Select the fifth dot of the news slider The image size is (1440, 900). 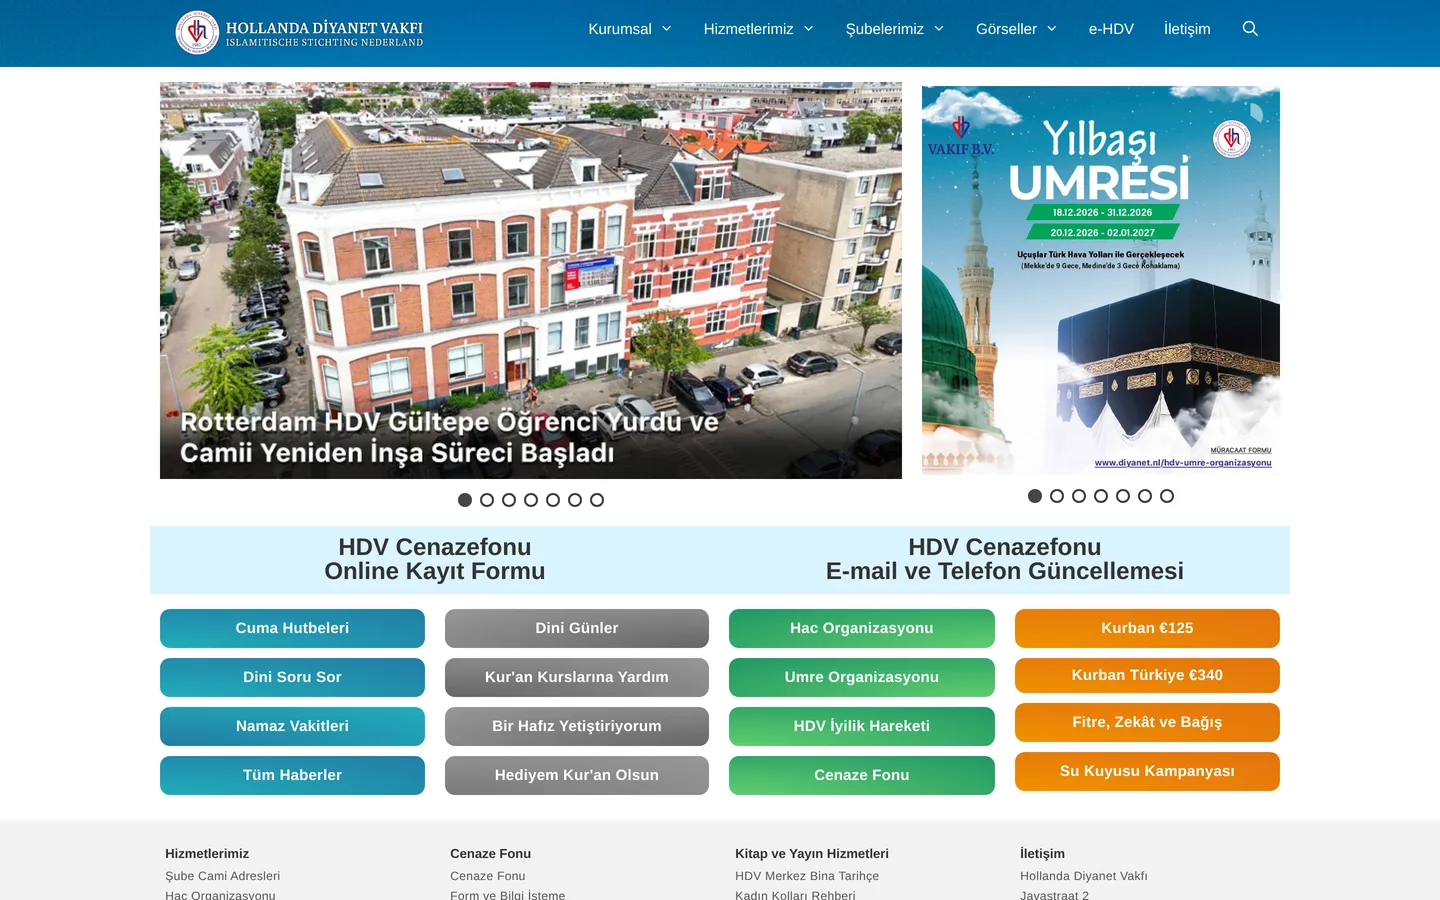[553, 500]
